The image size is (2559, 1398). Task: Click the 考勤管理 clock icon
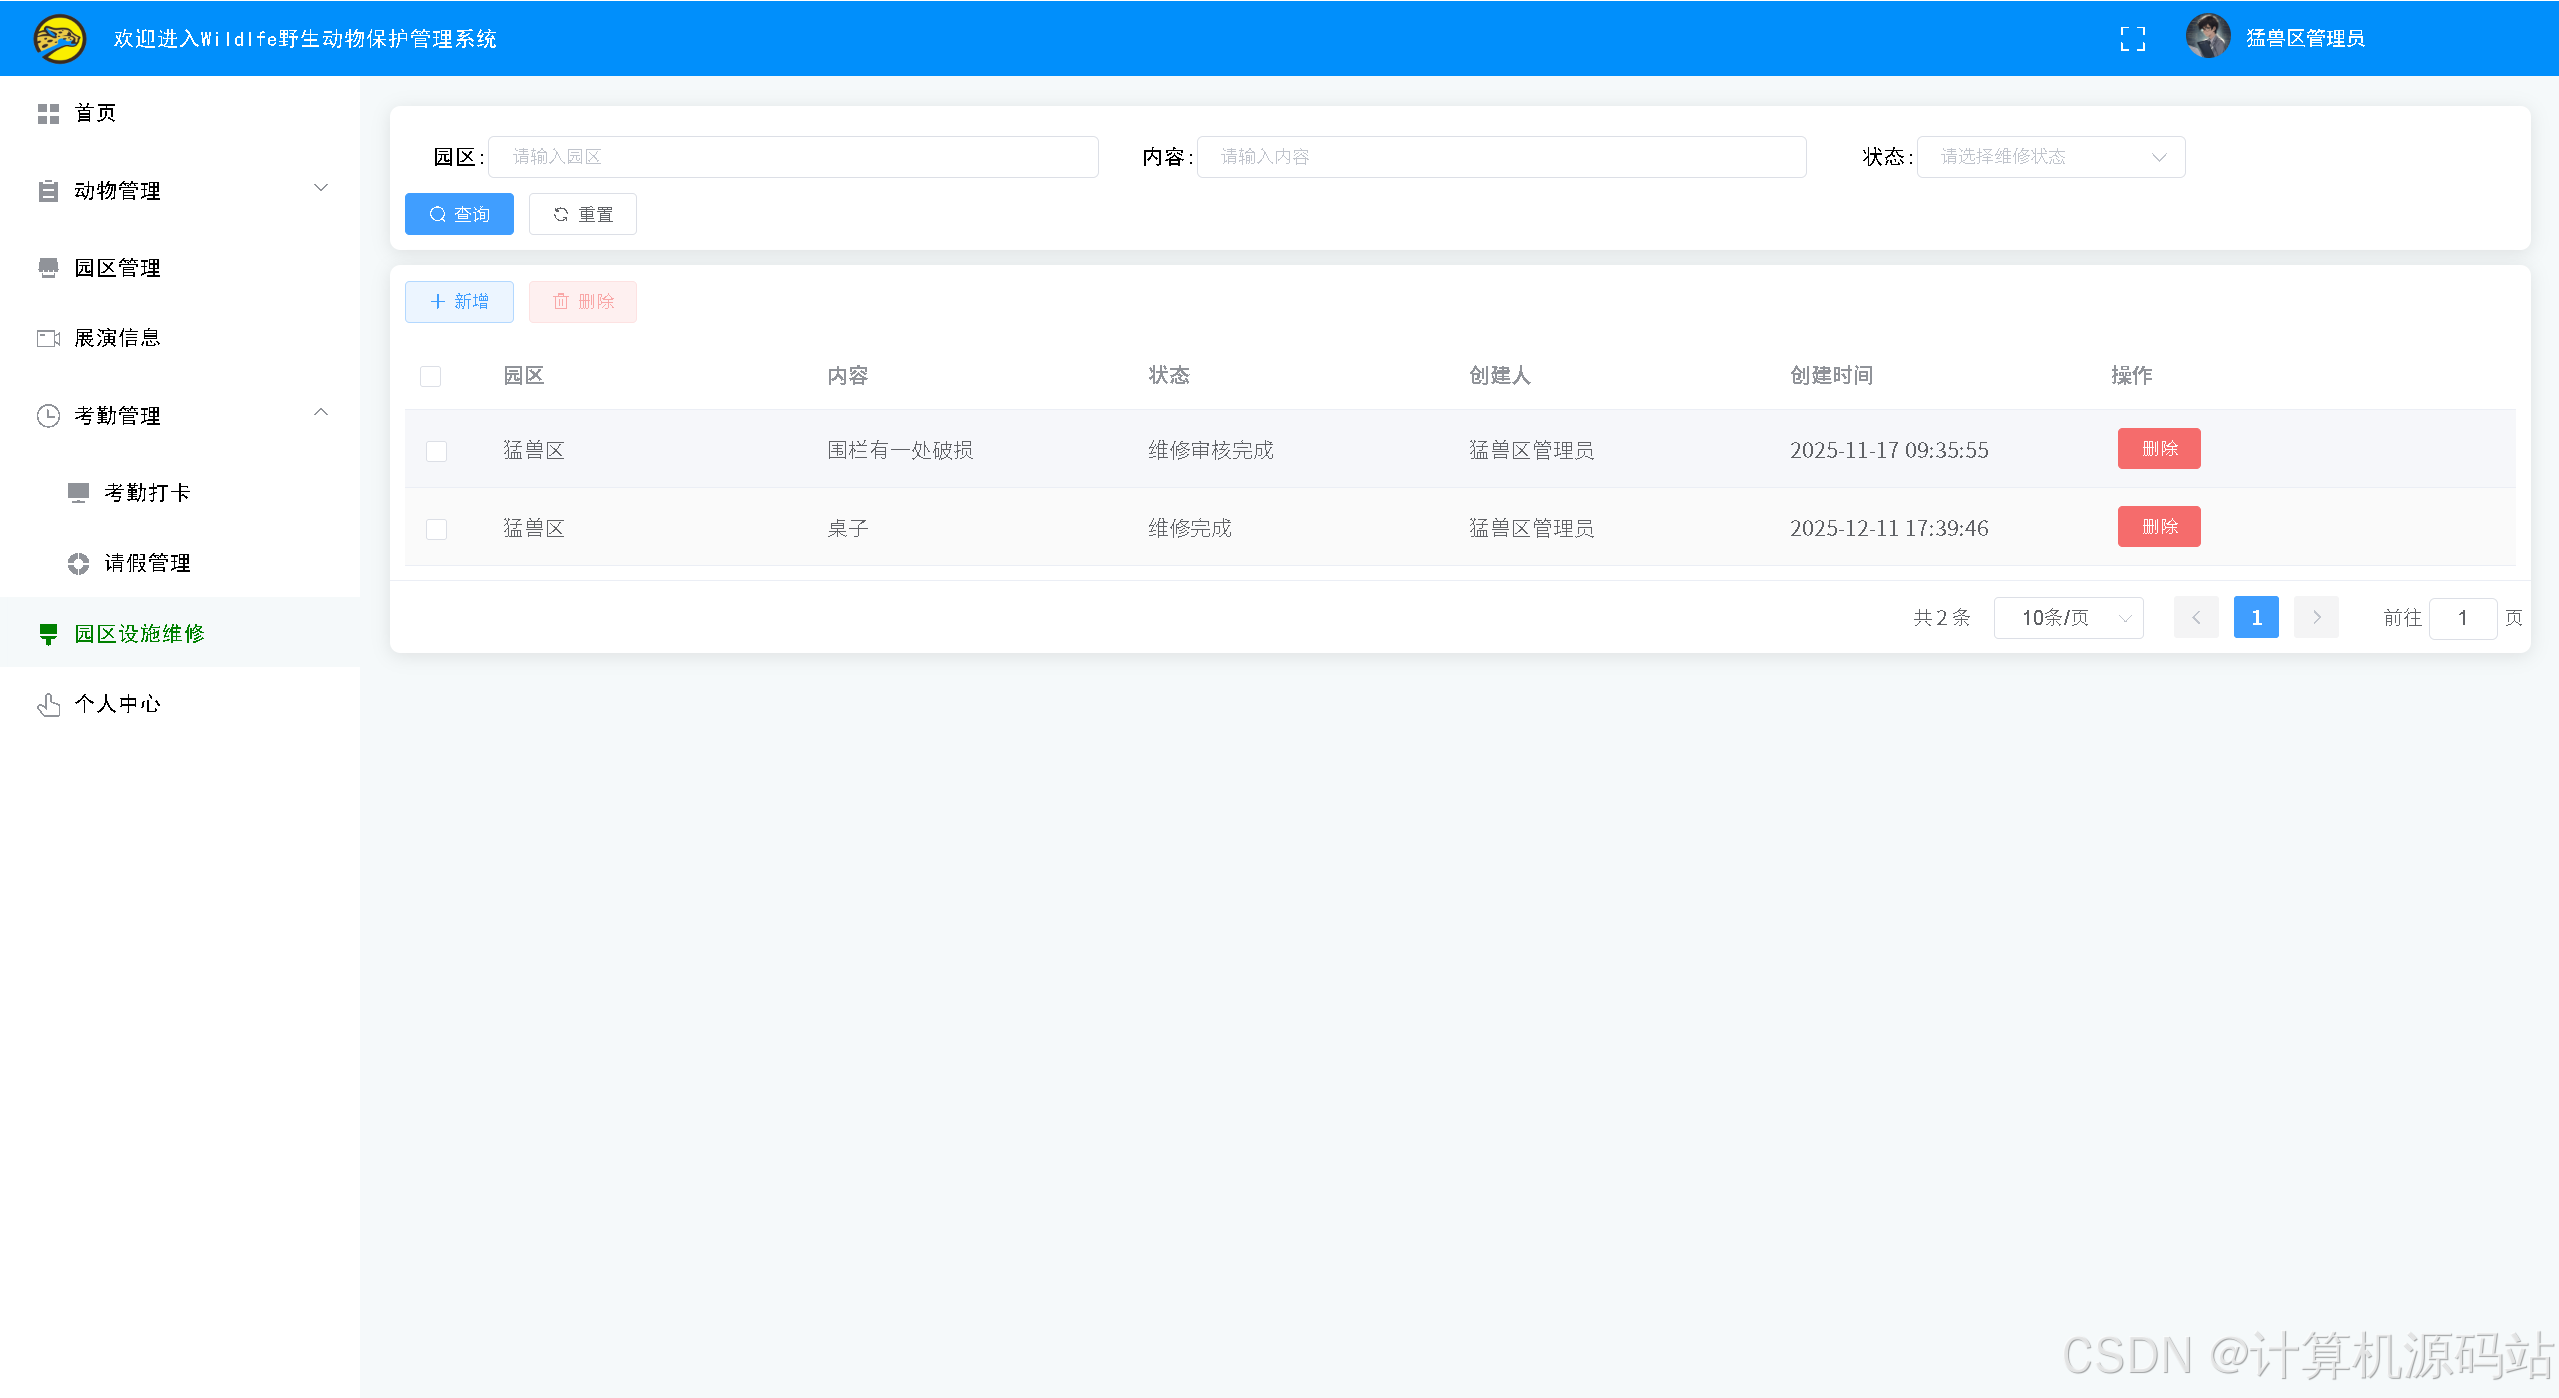pyautogui.click(x=48, y=416)
